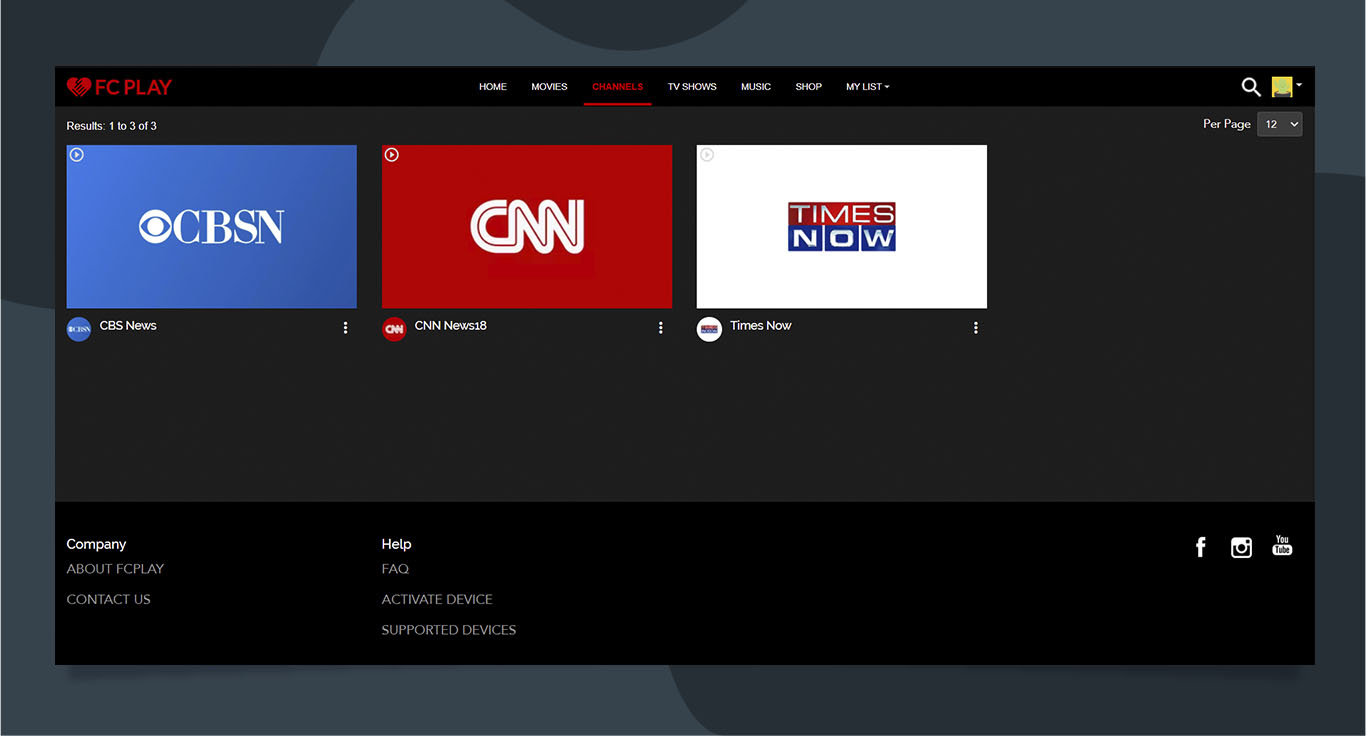Open the TV Shows tab
1366x736 pixels.
point(692,87)
